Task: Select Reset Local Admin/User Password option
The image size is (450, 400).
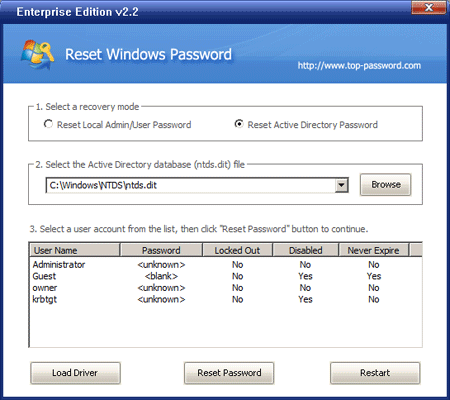Action: tap(48, 124)
